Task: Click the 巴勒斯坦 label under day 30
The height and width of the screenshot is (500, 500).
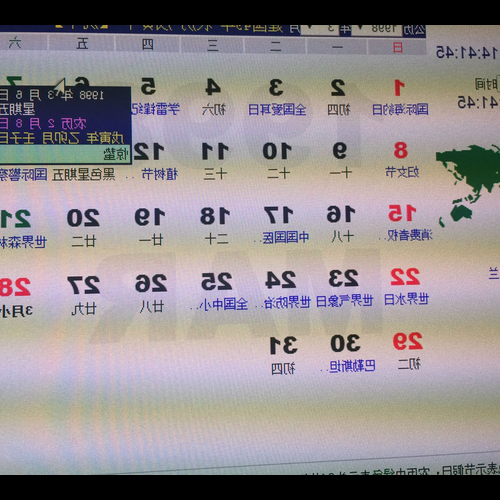Action: tap(352, 366)
